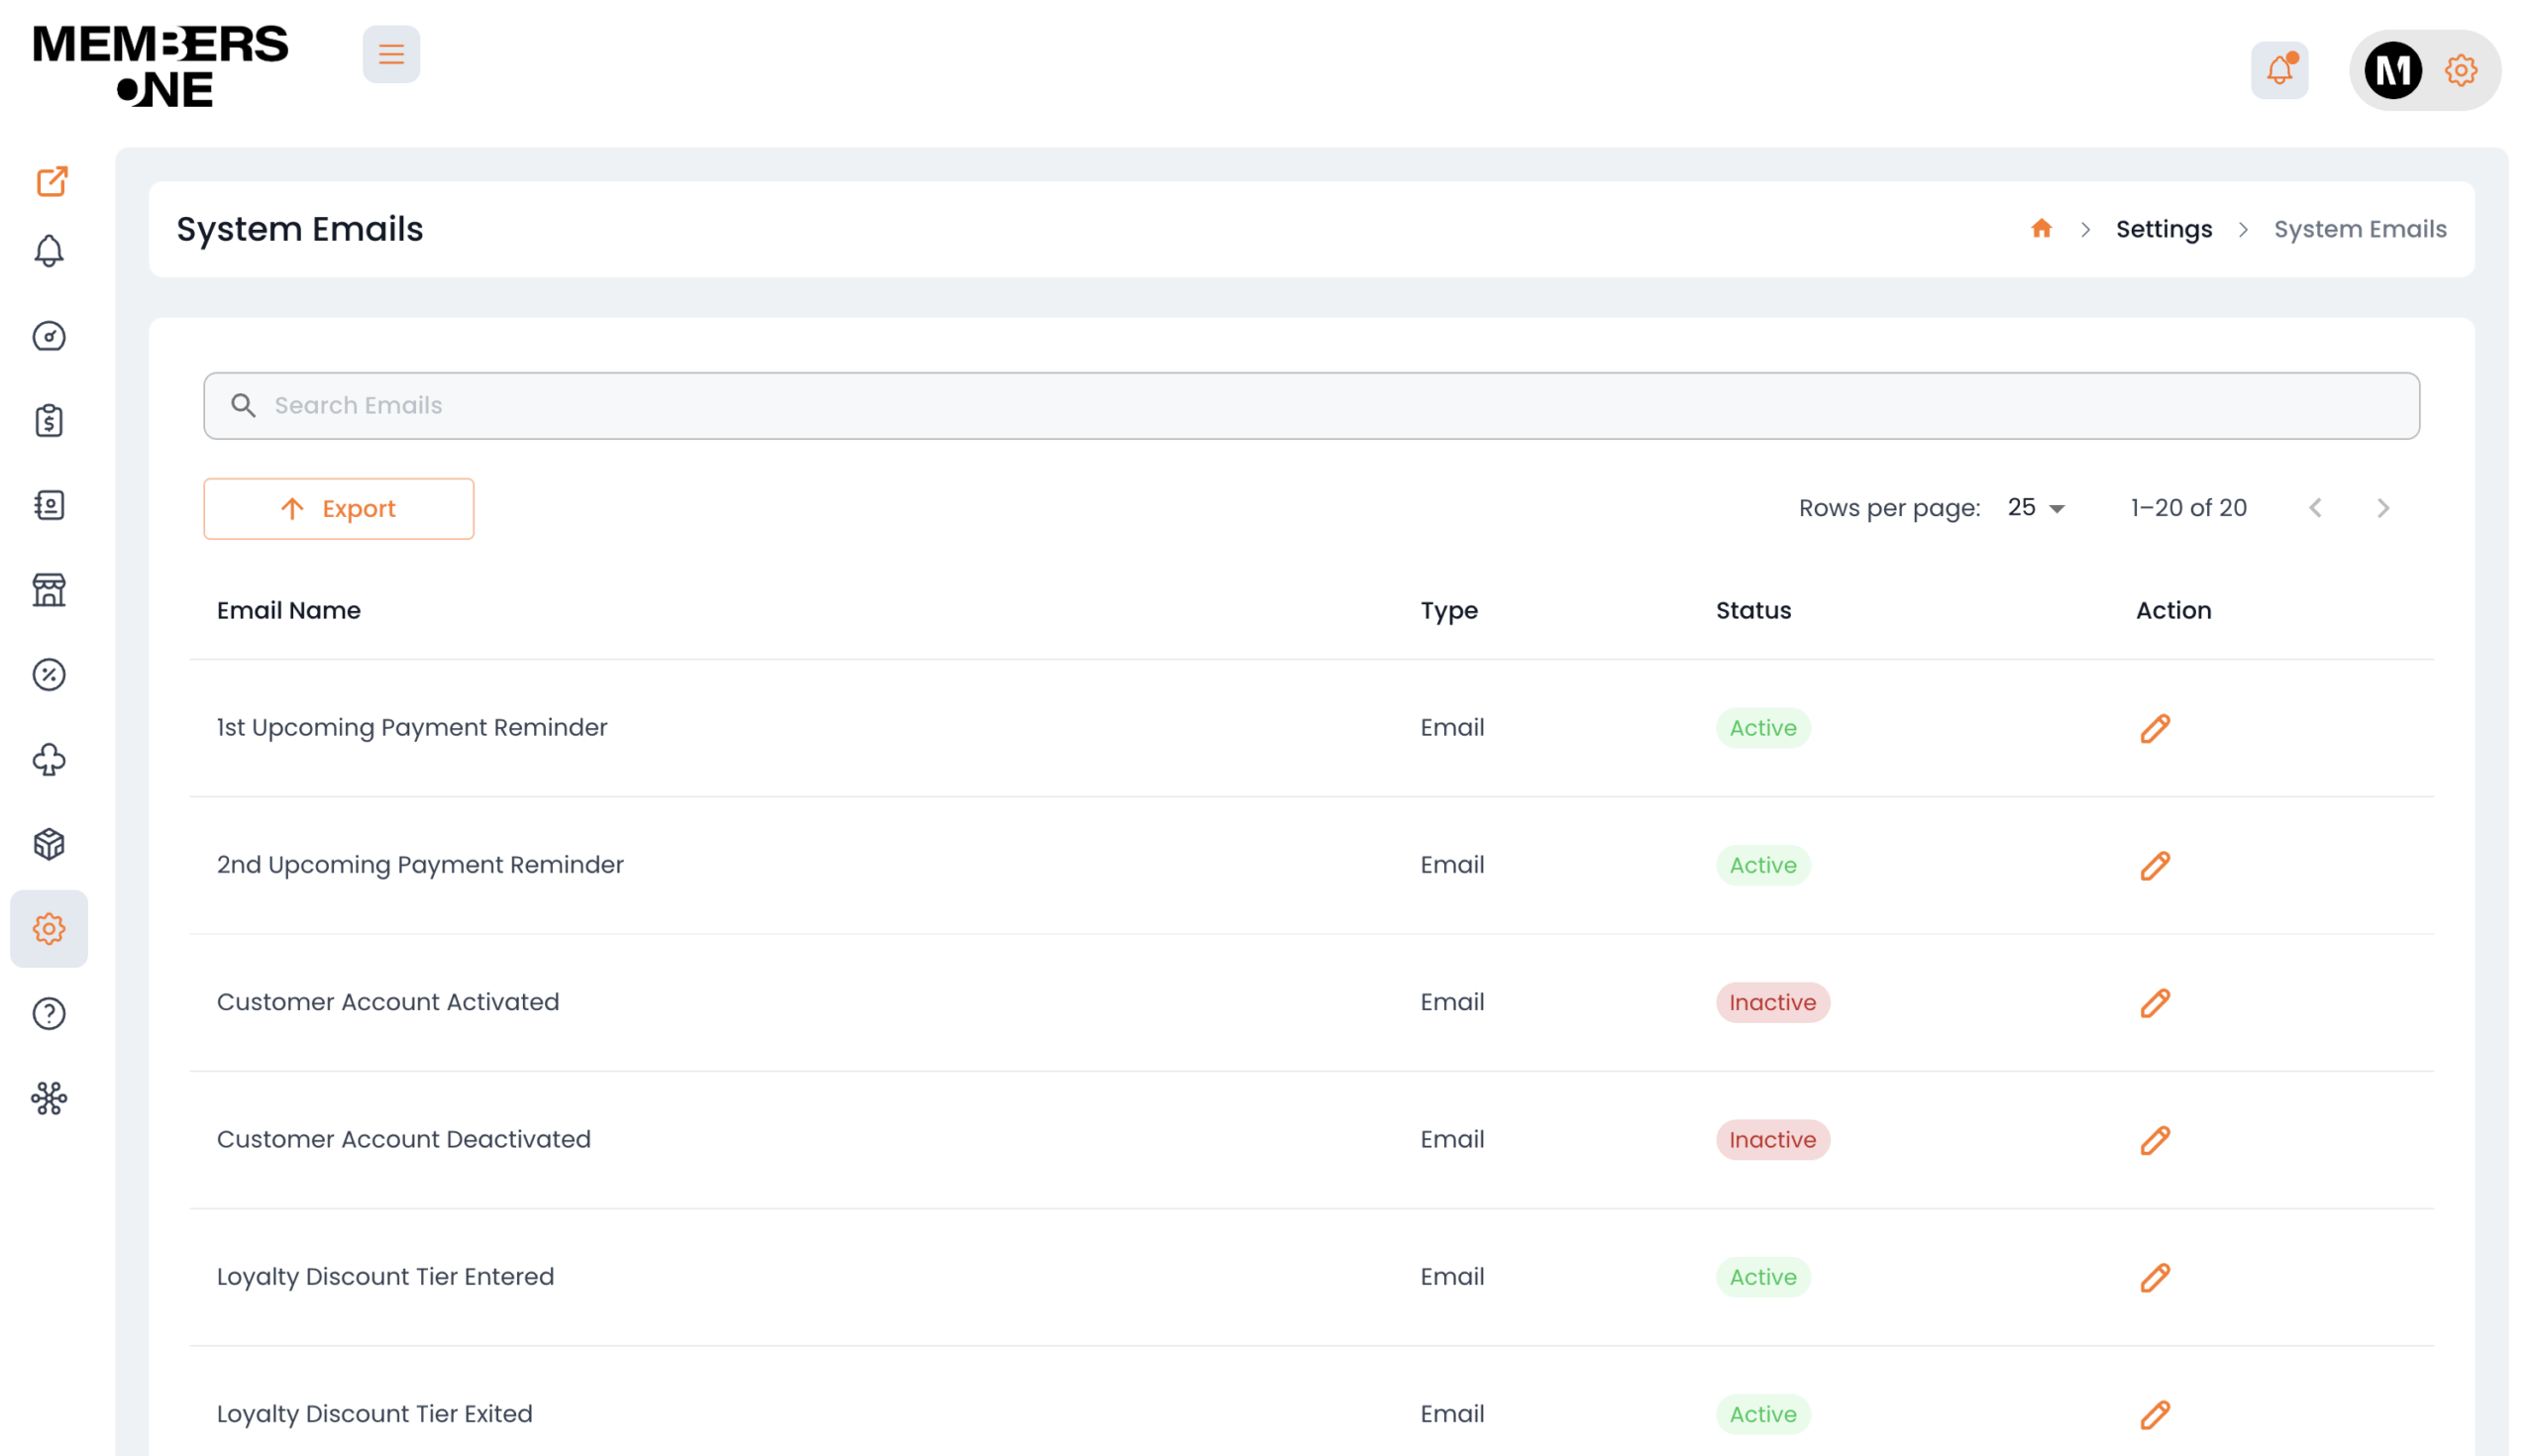Open the storefront icon in sidebar
The image size is (2536, 1456).
[49, 590]
